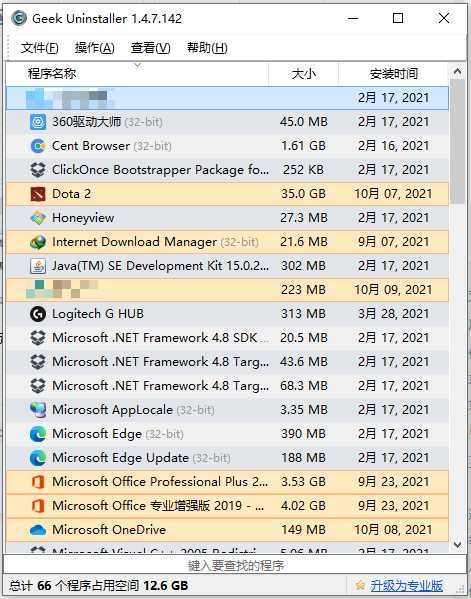Select the Dota 2 icon
Screen dimensions: 471x599
tap(38, 194)
